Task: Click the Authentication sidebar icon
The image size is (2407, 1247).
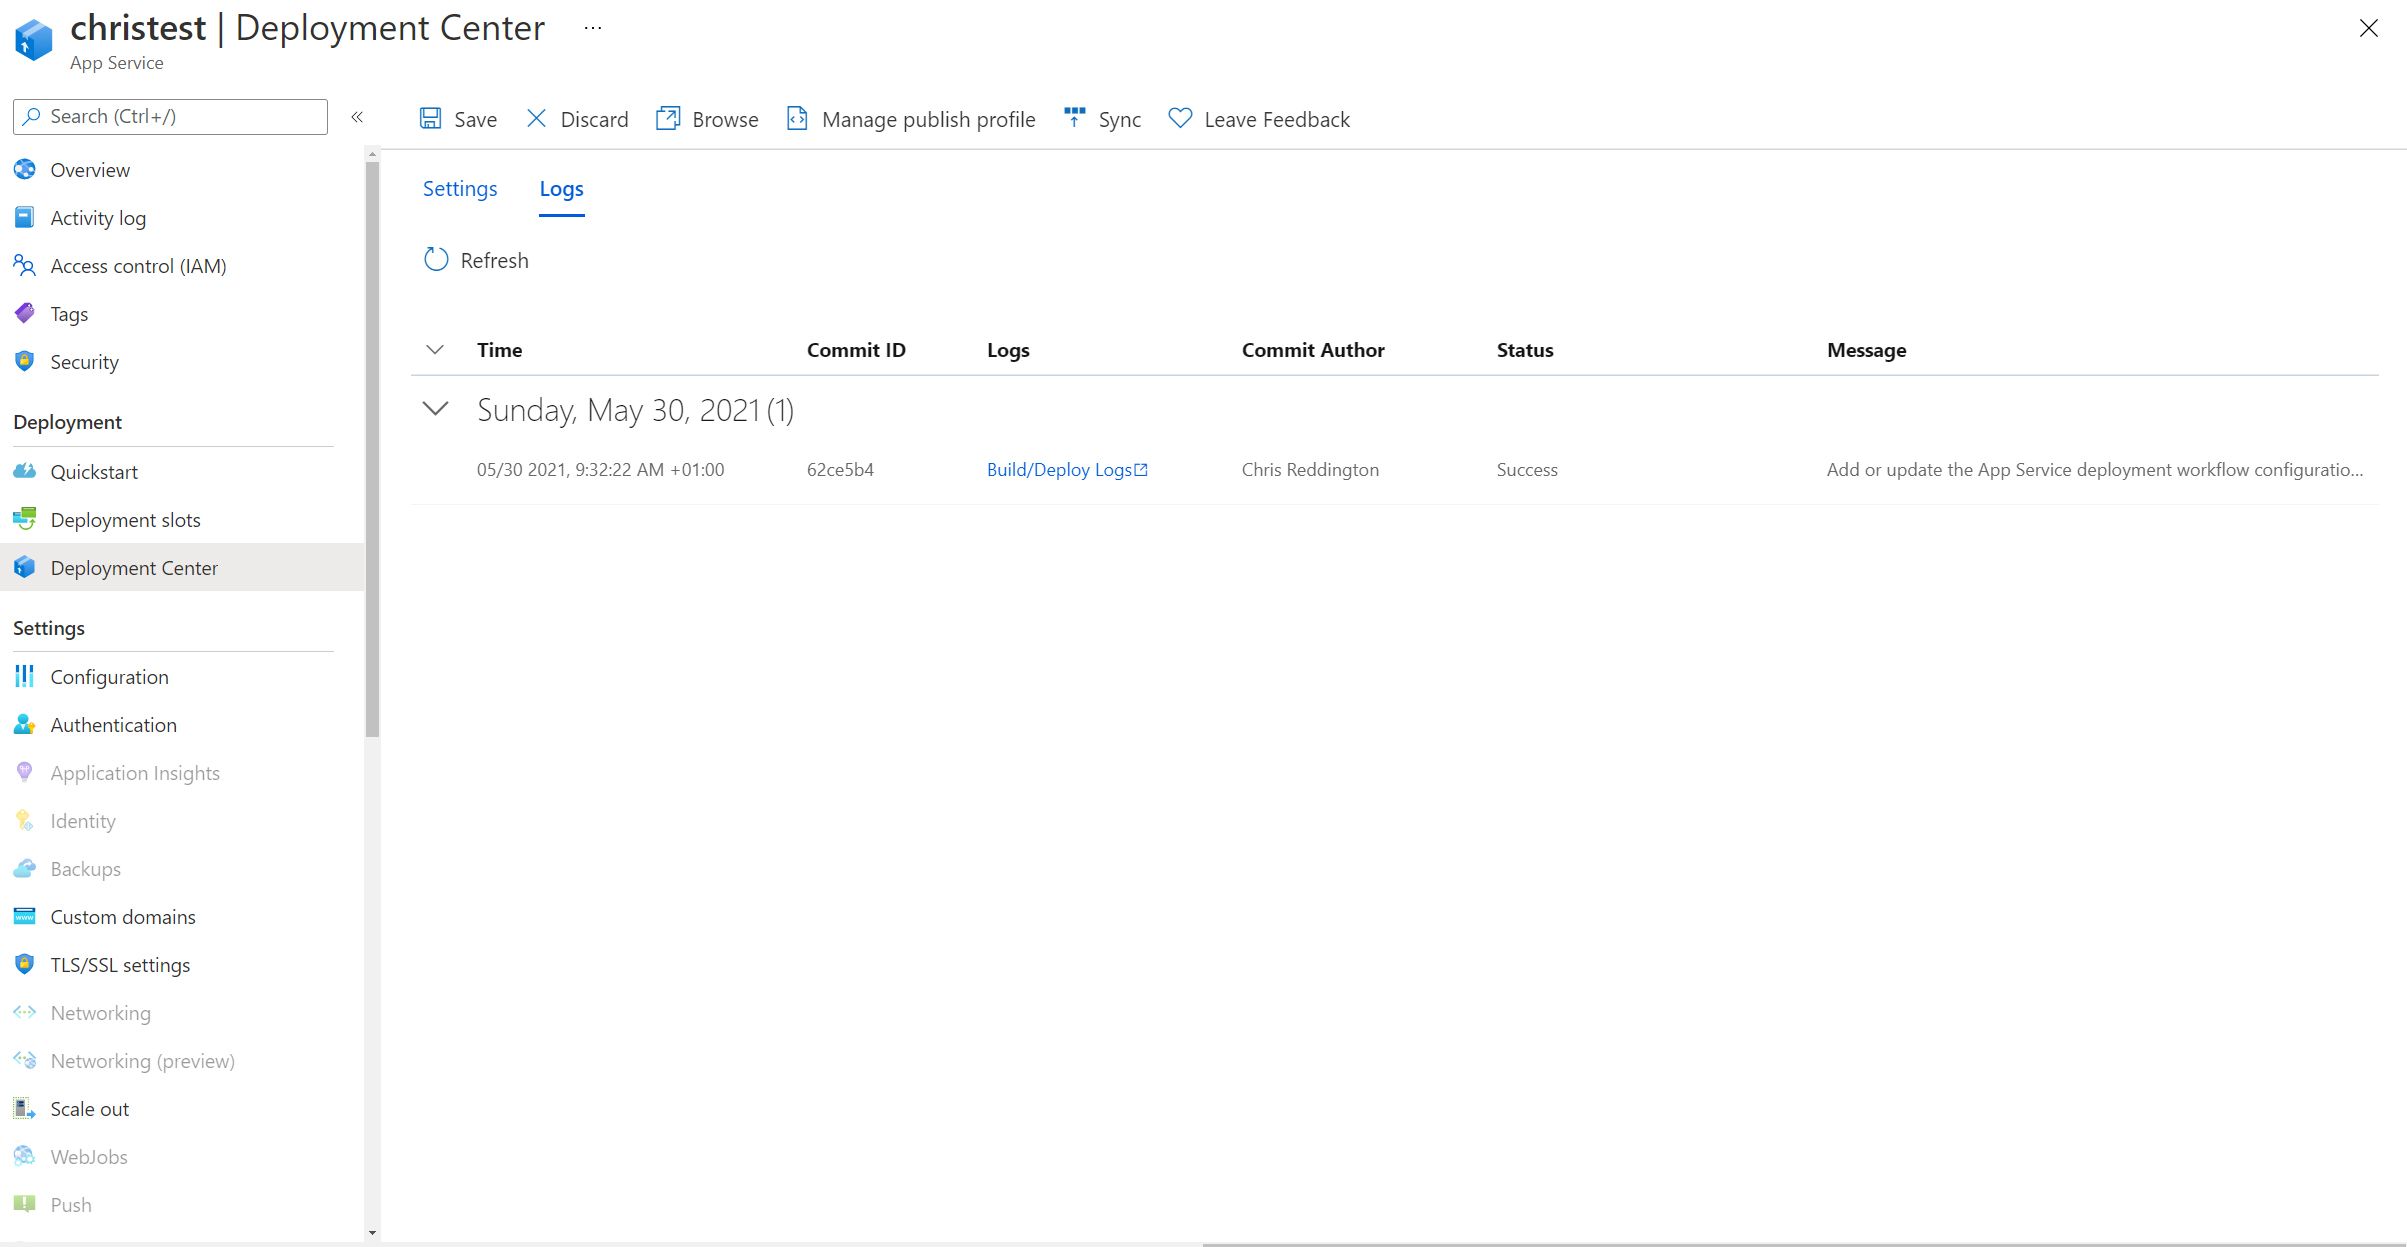Action: pos(24,724)
